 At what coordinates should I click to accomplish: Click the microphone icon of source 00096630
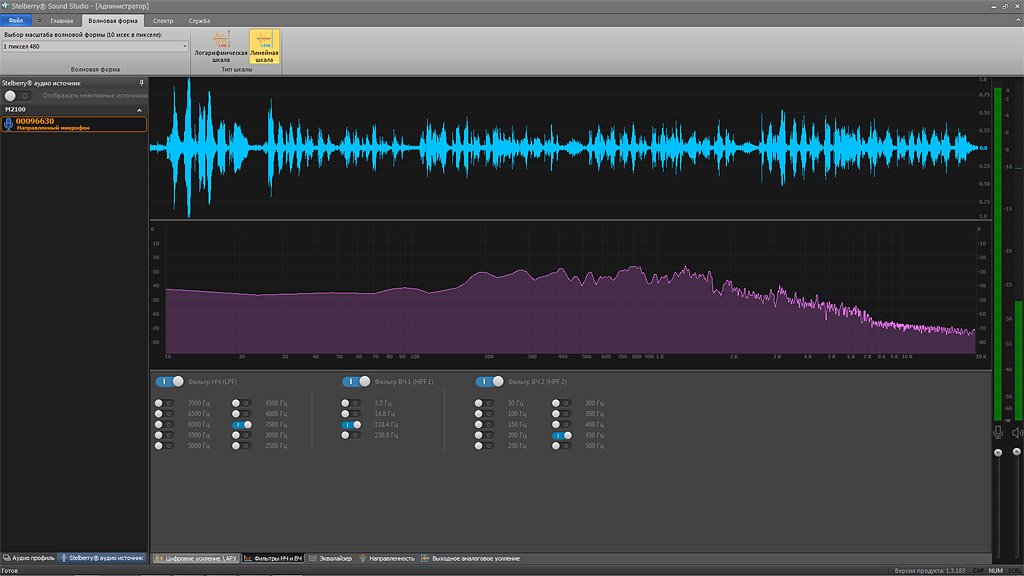click(x=9, y=124)
